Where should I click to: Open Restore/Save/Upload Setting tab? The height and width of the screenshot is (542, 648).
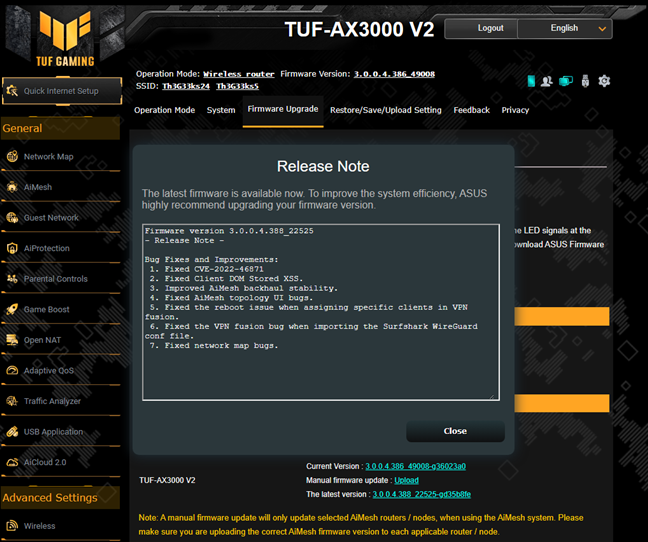pyautogui.click(x=386, y=110)
